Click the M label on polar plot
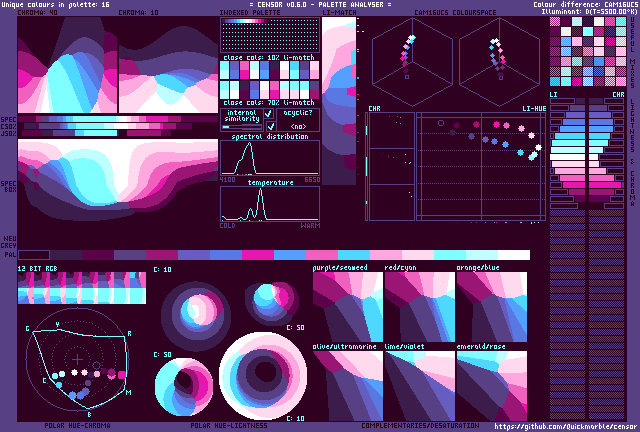Image resolution: width=640 pixels, height=432 pixels. [129, 392]
